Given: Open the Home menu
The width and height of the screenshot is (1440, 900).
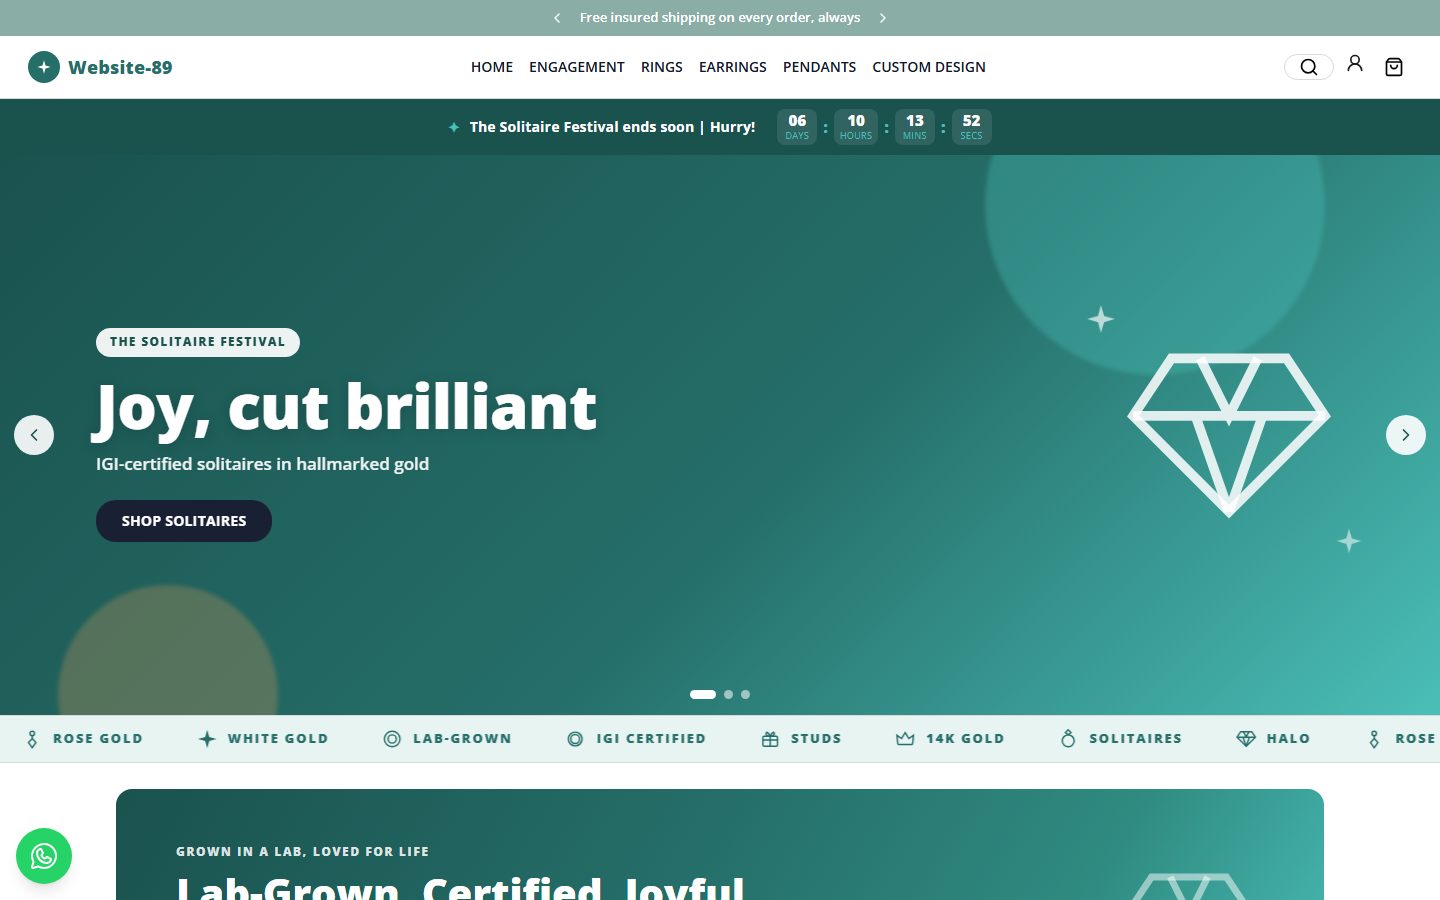Looking at the screenshot, I should point(492,67).
